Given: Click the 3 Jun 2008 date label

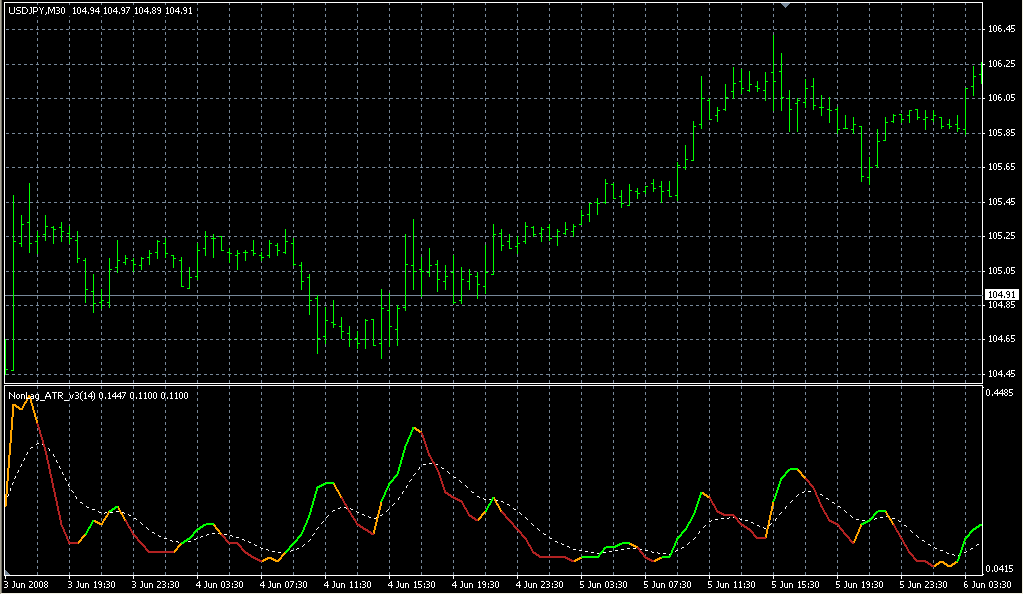Looking at the screenshot, I should 27,584.
